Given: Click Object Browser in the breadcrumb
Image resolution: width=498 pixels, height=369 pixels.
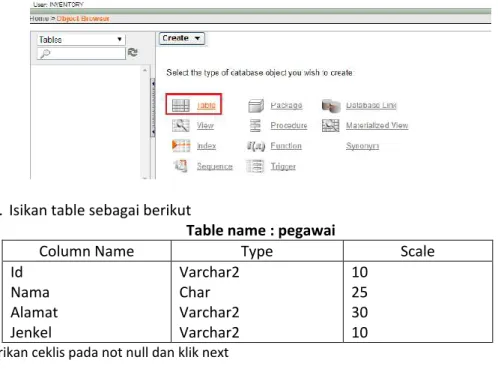Looking at the screenshot, I should [x=83, y=18].
